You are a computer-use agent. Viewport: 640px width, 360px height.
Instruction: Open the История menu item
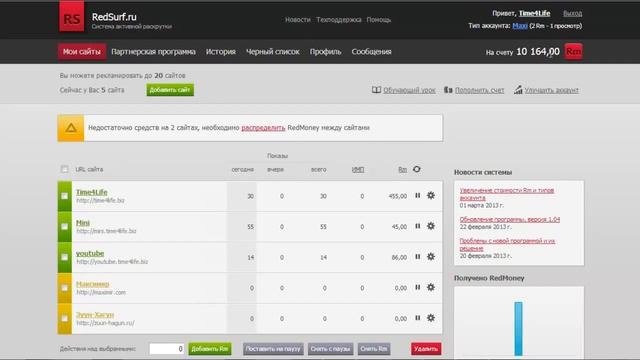221,52
